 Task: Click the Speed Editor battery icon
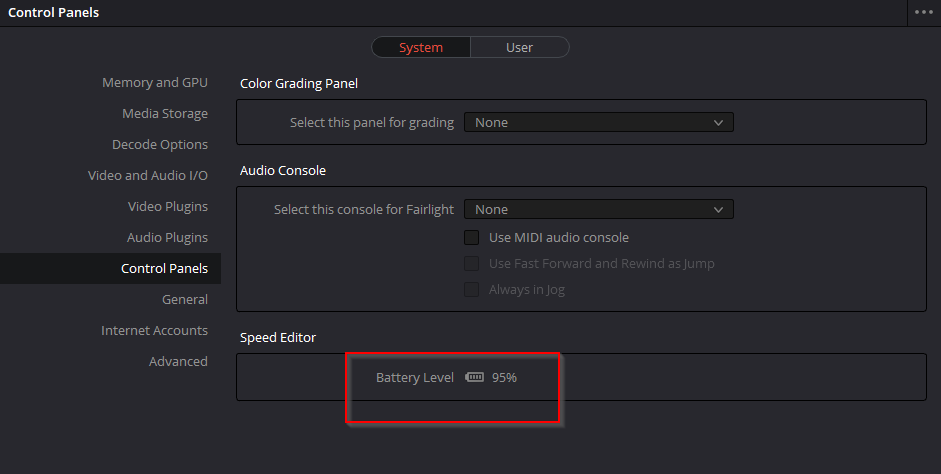(474, 378)
